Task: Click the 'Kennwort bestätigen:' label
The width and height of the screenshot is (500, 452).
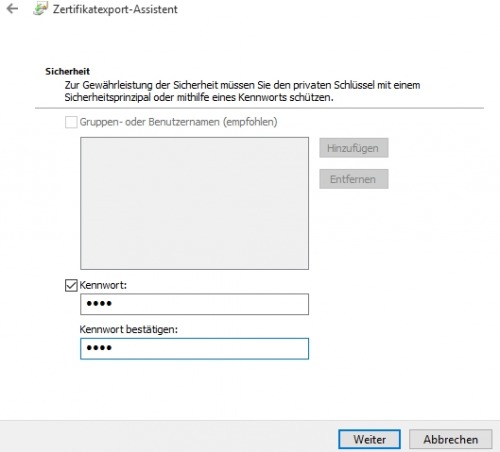Action: pyautogui.click(x=129, y=329)
